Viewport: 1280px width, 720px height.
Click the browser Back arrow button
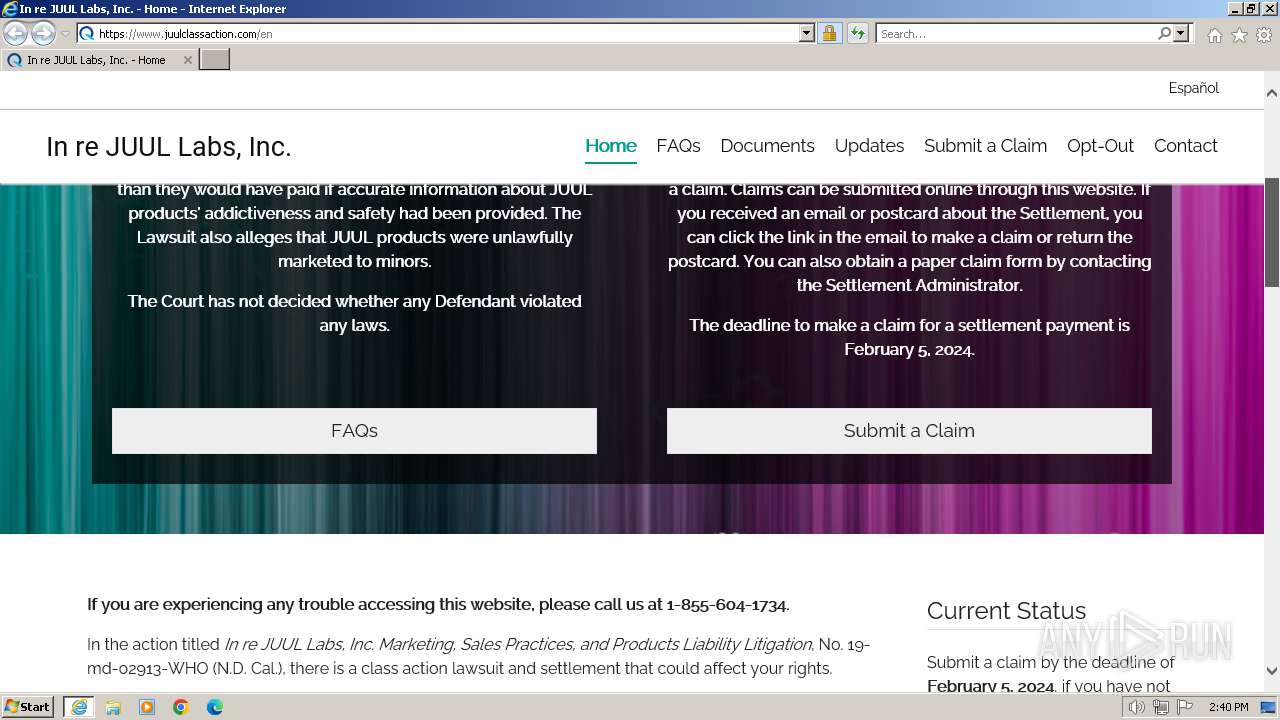click(x=16, y=33)
